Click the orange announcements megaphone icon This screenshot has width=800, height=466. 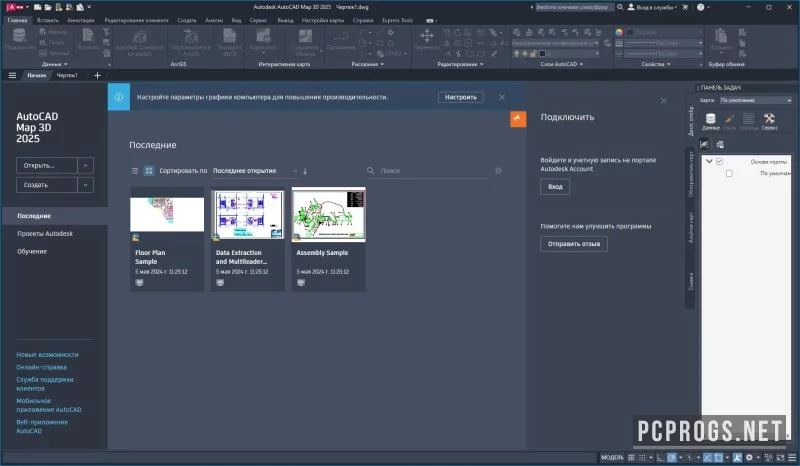pyautogui.click(x=518, y=118)
